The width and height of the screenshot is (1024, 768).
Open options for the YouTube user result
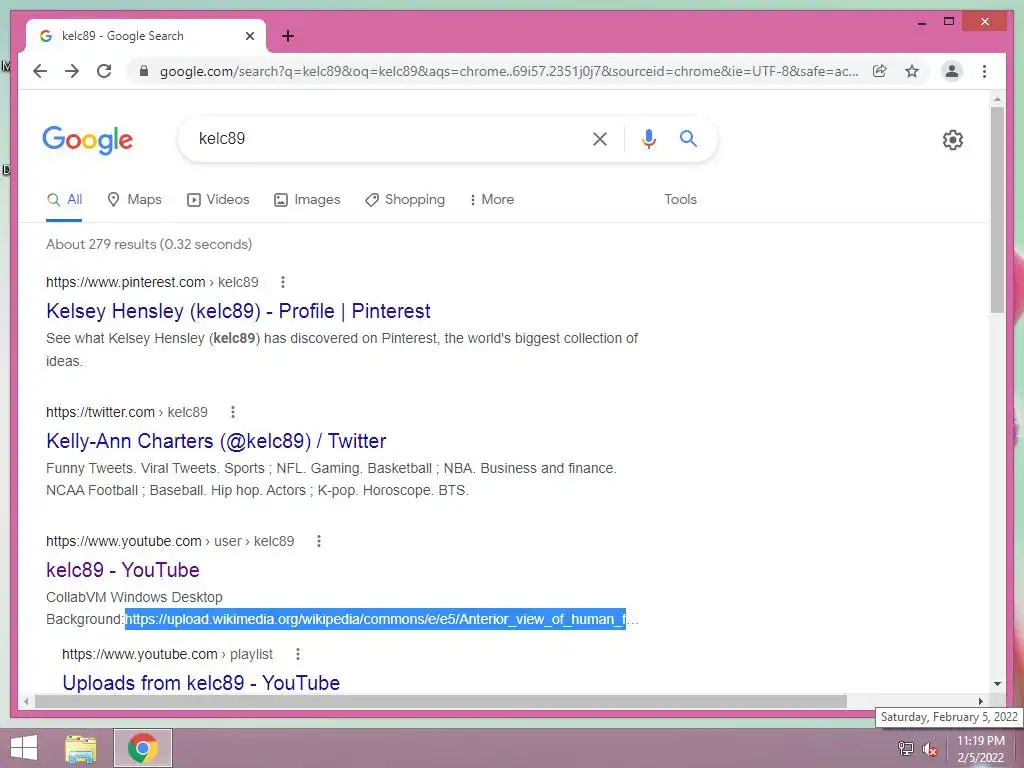pos(319,541)
